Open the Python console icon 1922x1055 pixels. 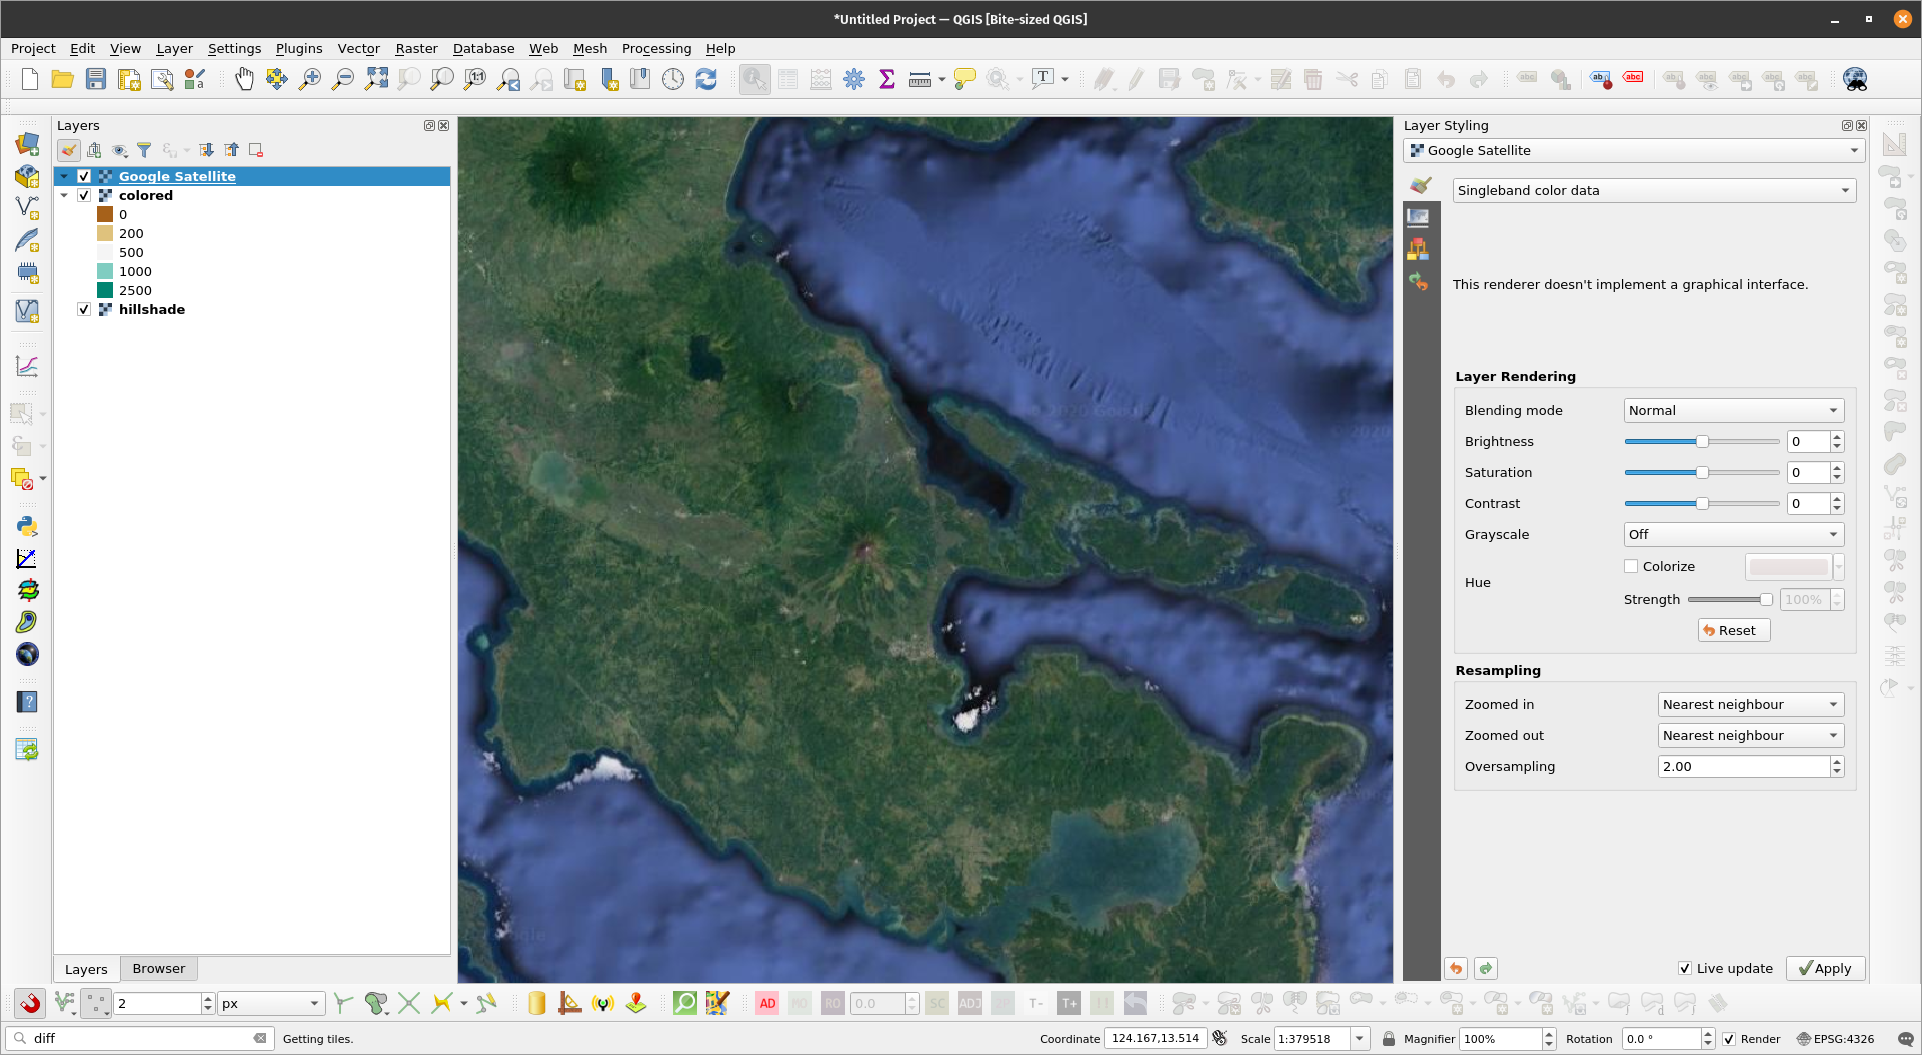pos(27,526)
